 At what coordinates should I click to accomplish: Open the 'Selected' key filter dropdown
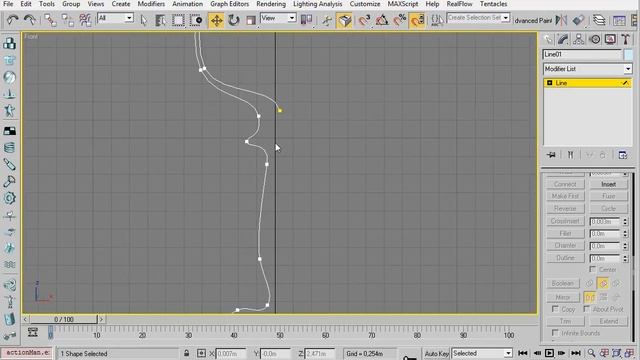click(x=508, y=353)
